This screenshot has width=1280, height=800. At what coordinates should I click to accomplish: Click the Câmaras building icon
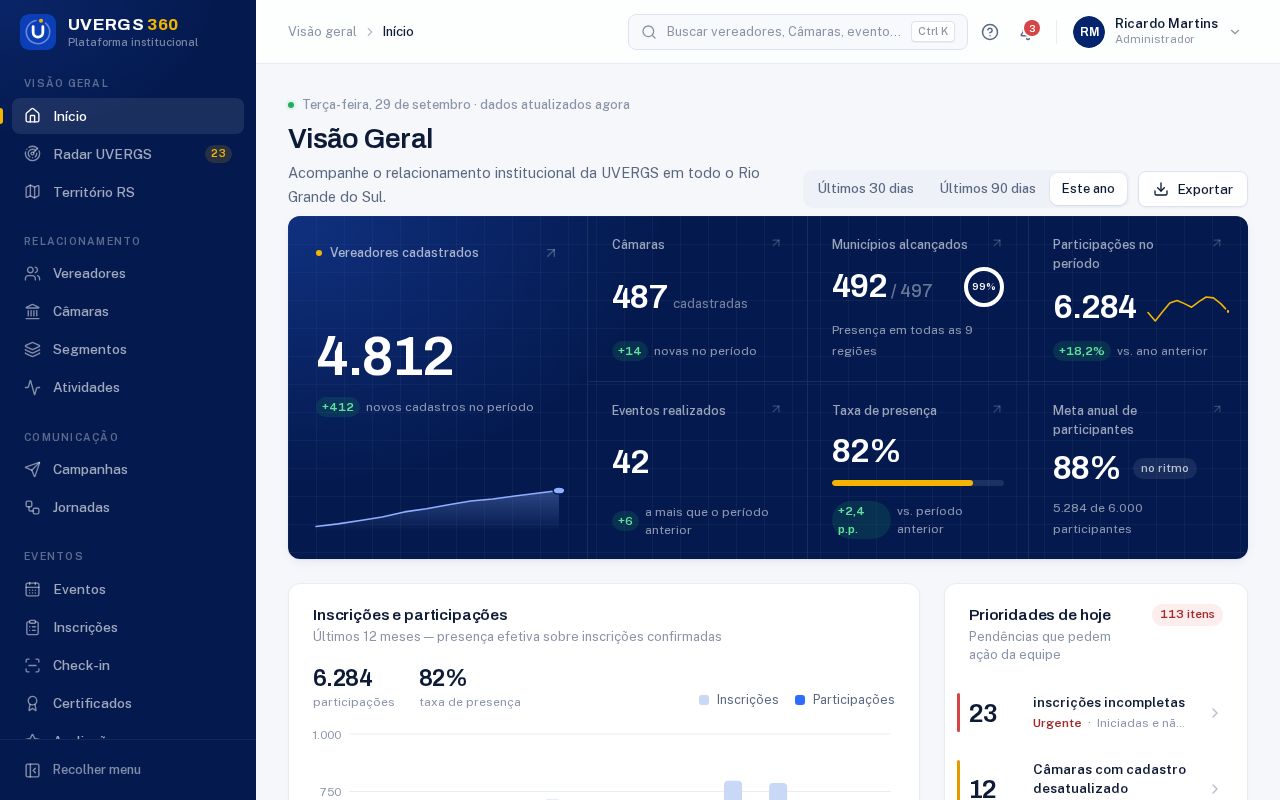click(x=33, y=311)
